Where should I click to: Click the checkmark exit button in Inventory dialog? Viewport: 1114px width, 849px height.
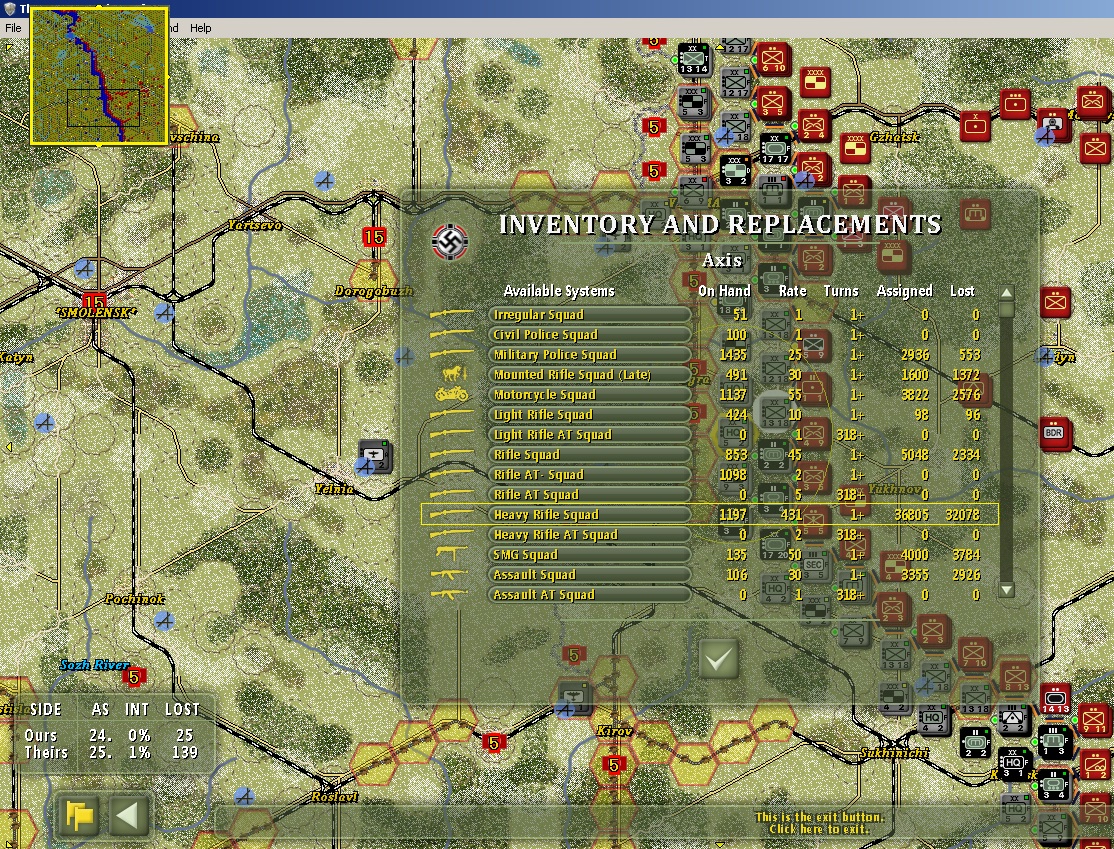(x=718, y=658)
